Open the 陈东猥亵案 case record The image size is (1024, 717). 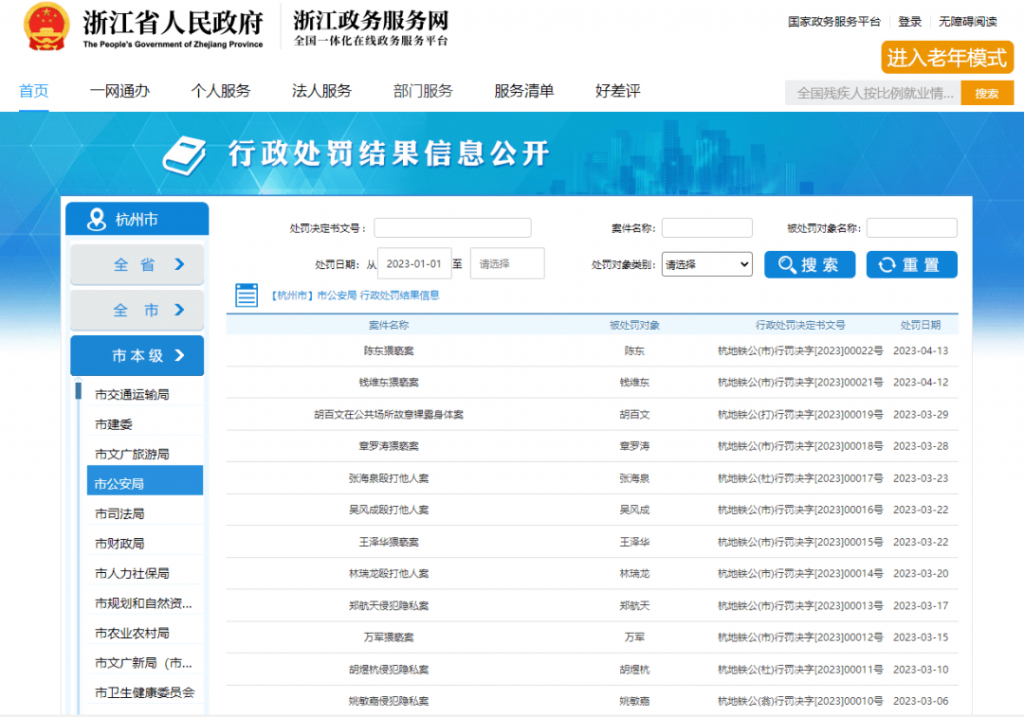click(x=388, y=351)
